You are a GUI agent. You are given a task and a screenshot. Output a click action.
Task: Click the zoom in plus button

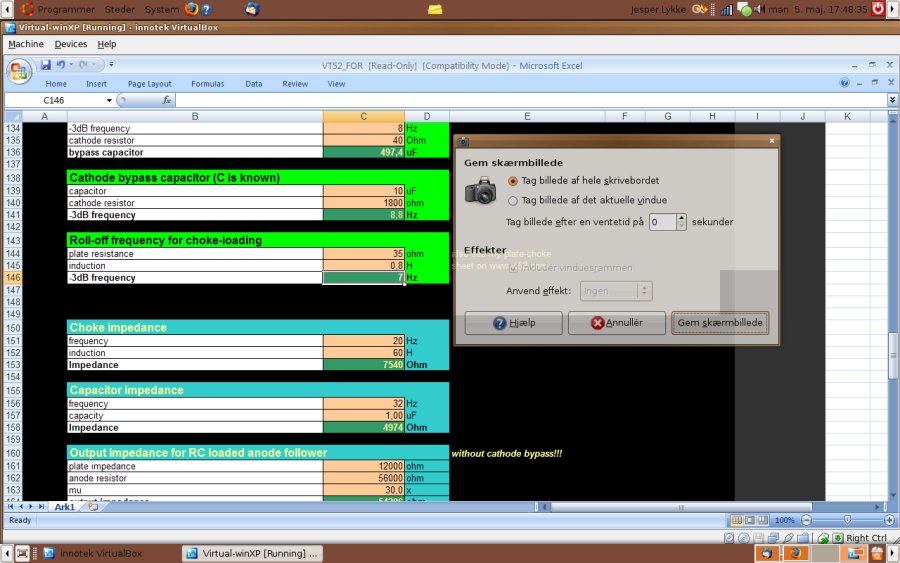[x=889, y=521]
